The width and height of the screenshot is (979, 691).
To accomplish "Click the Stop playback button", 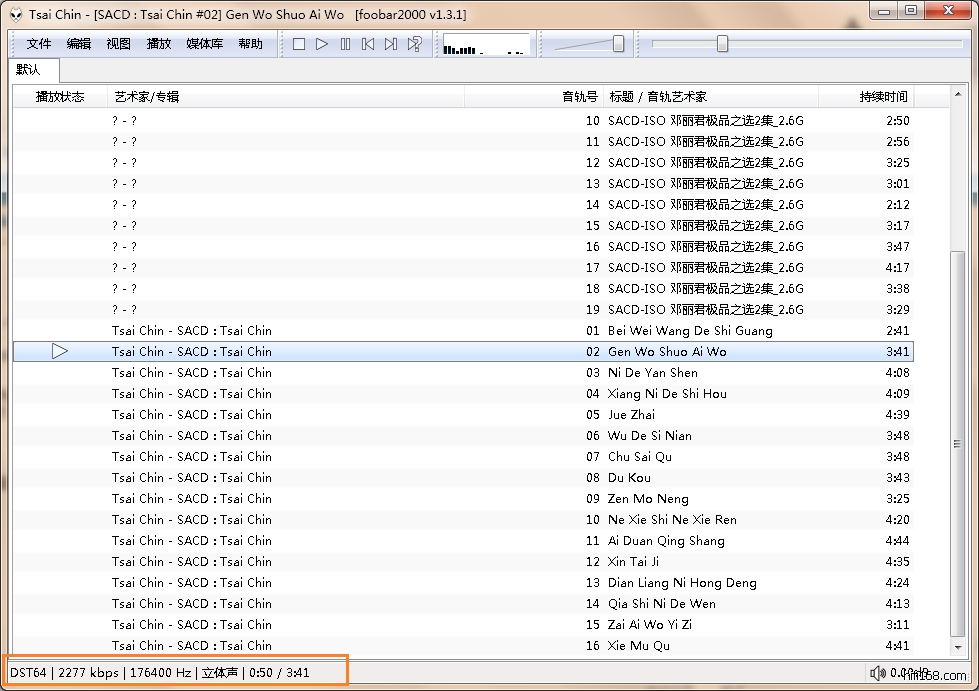I will 299,44.
